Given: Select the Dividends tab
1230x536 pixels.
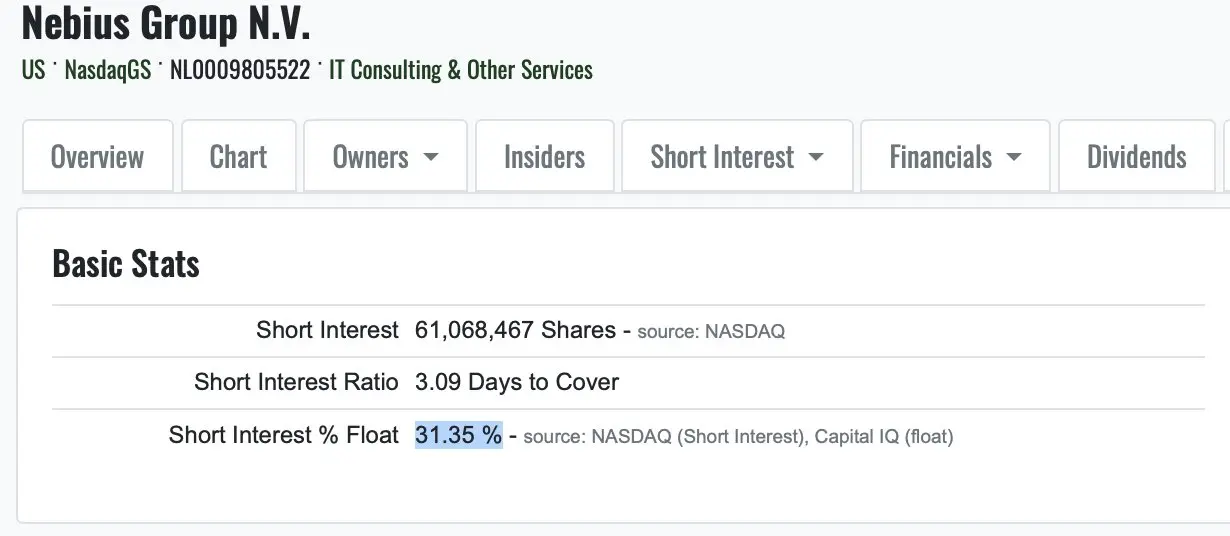Looking at the screenshot, I should click(1136, 156).
